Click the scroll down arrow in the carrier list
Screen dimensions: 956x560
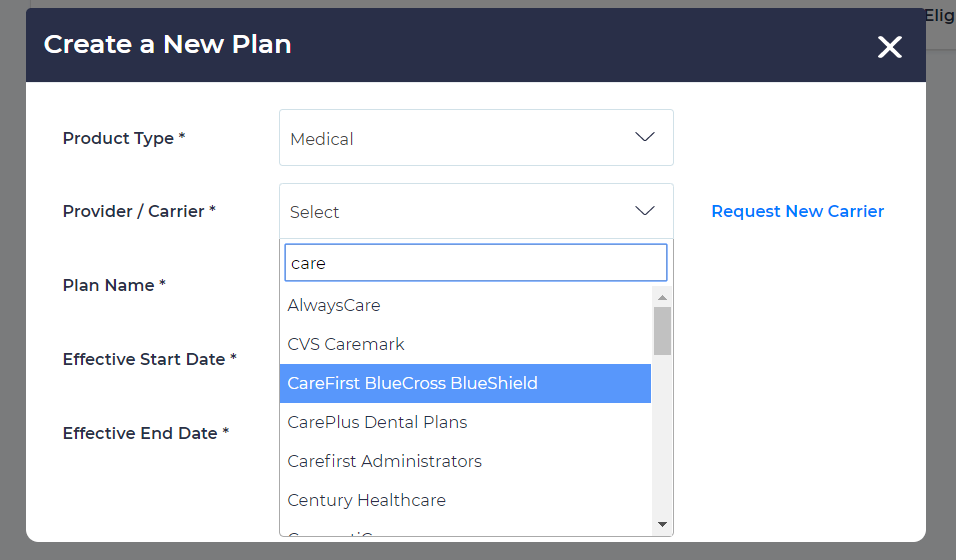point(662,524)
